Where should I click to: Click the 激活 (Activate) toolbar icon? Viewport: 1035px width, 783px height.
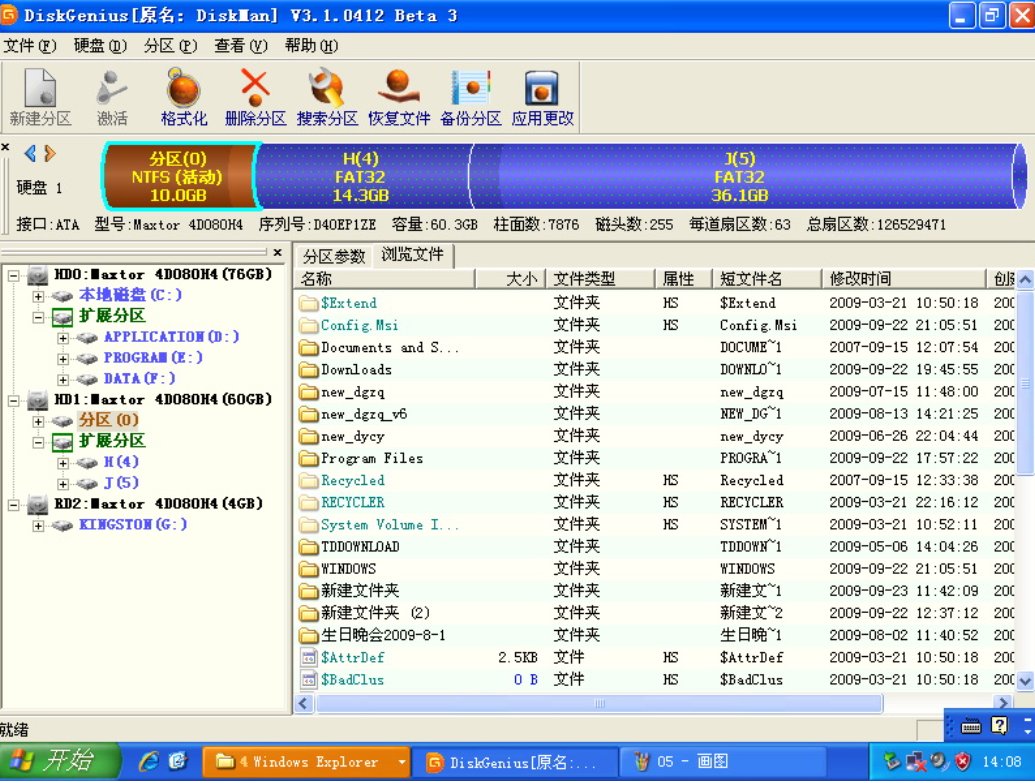111,96
